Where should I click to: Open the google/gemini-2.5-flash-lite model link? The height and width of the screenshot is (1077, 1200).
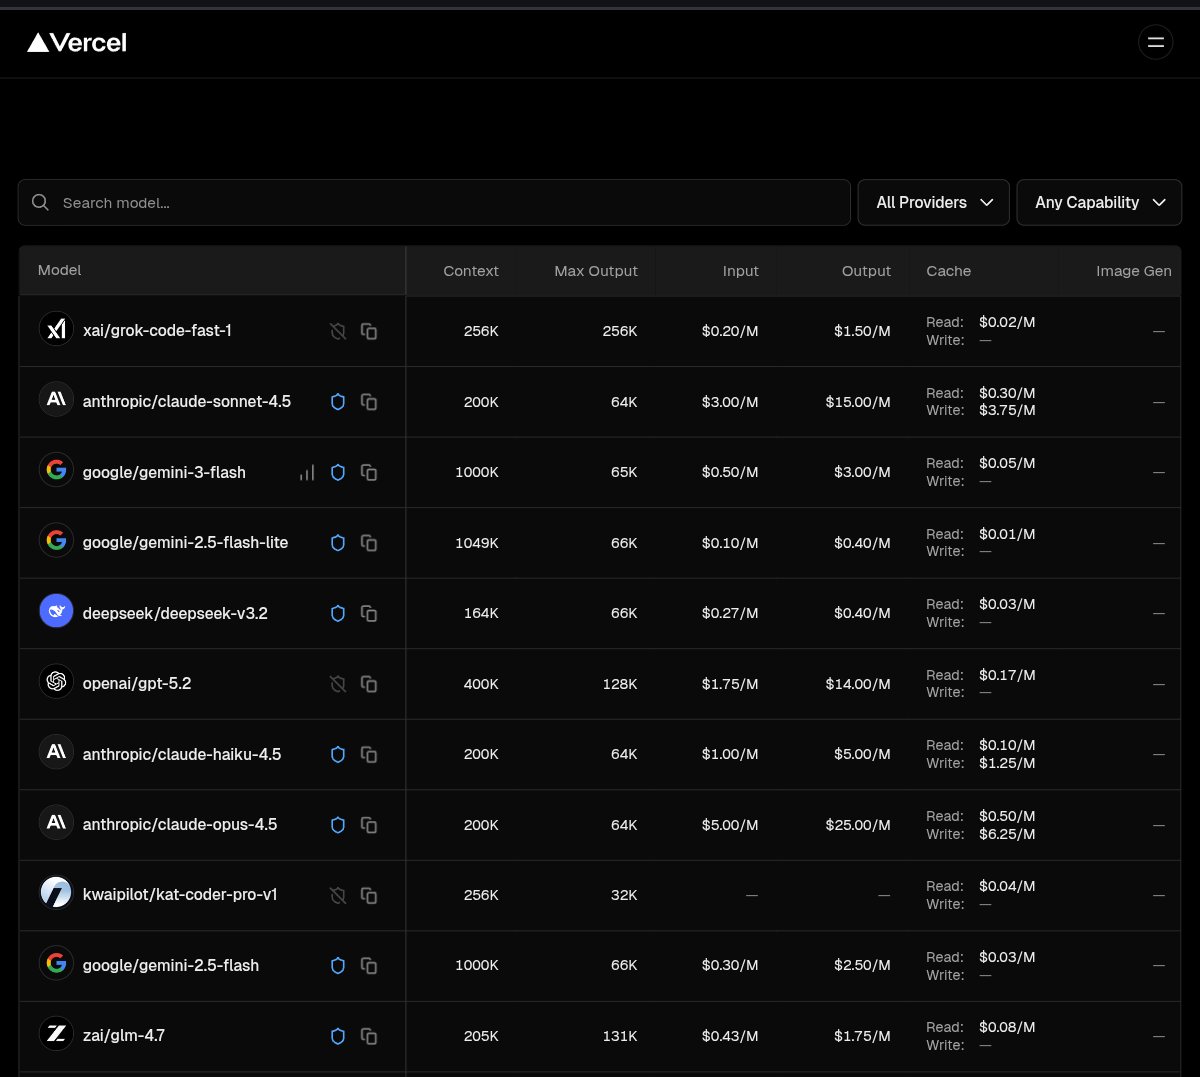185,542
